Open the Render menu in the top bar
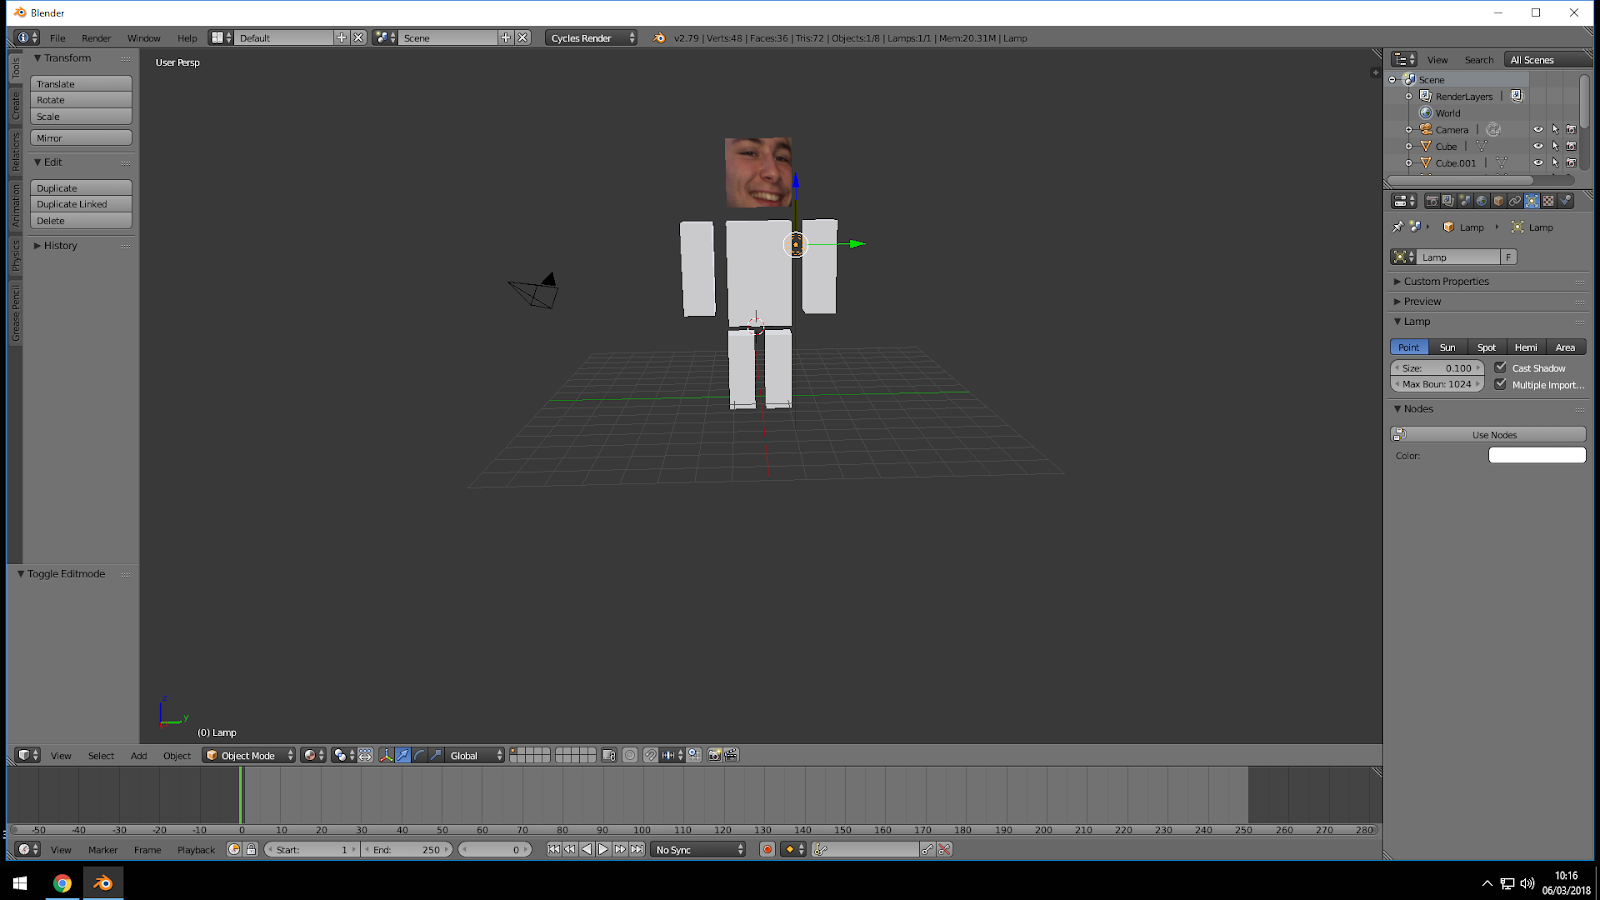 [x=96, y=37]
